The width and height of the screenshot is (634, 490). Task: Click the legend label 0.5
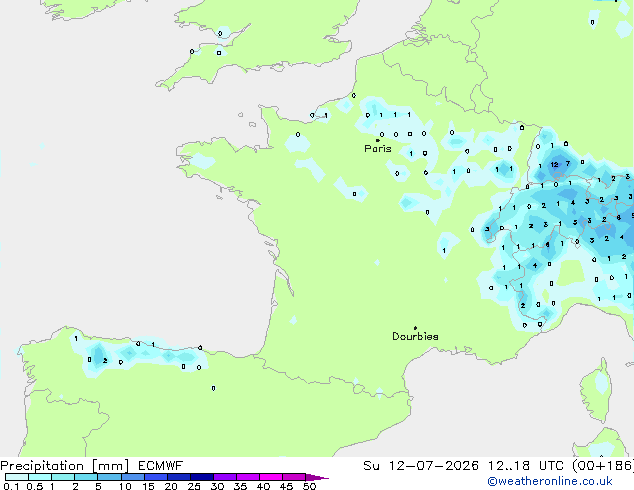pos(34,486)
